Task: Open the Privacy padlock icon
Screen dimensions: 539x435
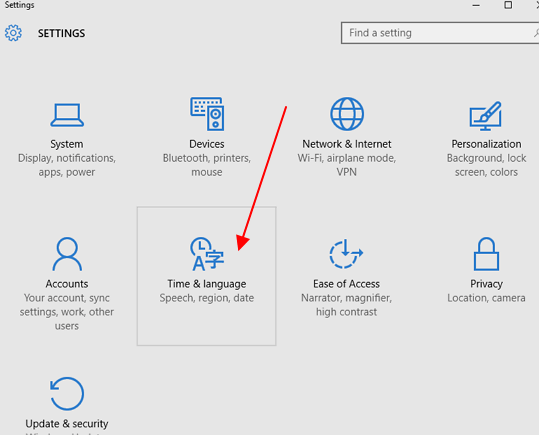Action: click(x=486, y=254)
